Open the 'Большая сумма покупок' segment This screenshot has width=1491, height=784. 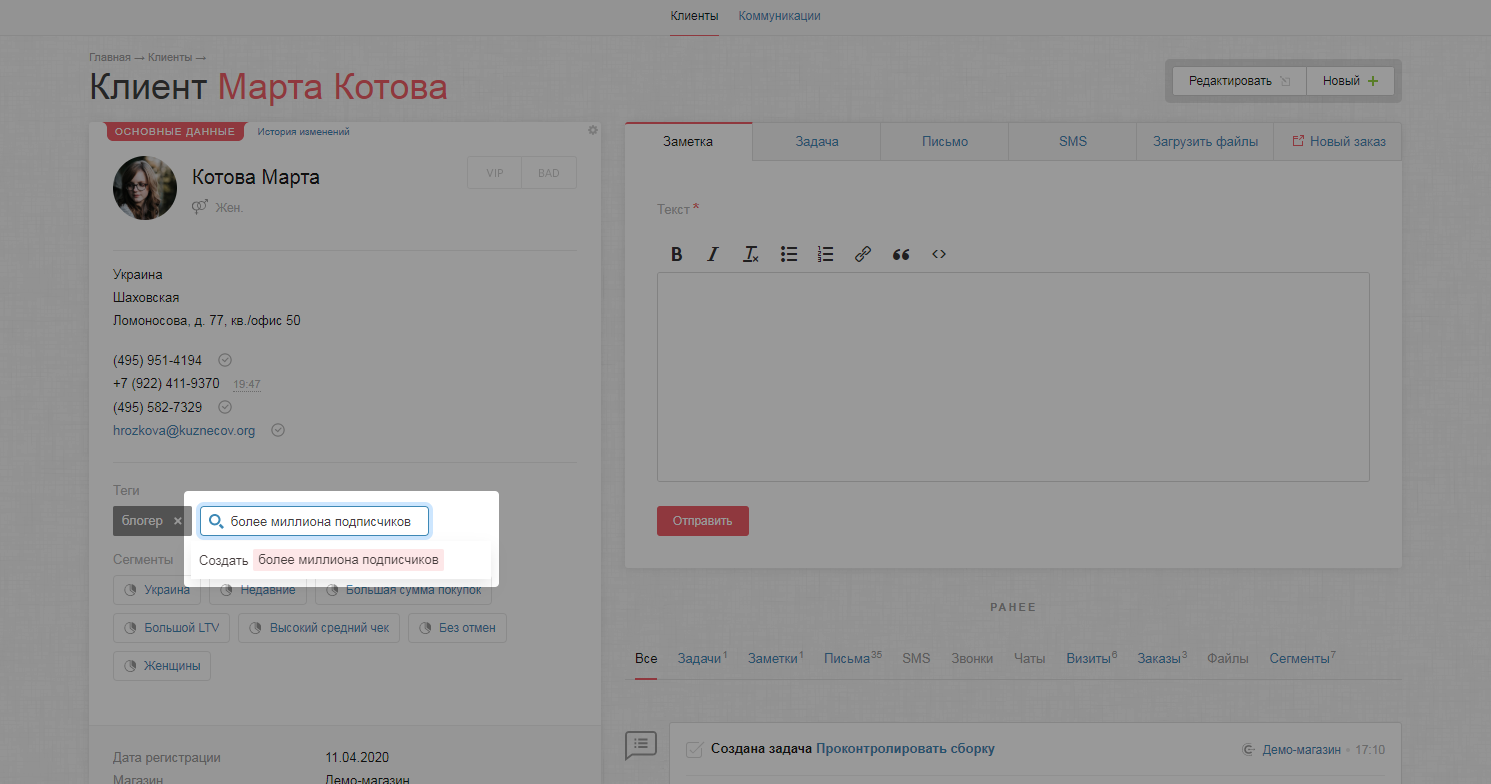point(403,590)
